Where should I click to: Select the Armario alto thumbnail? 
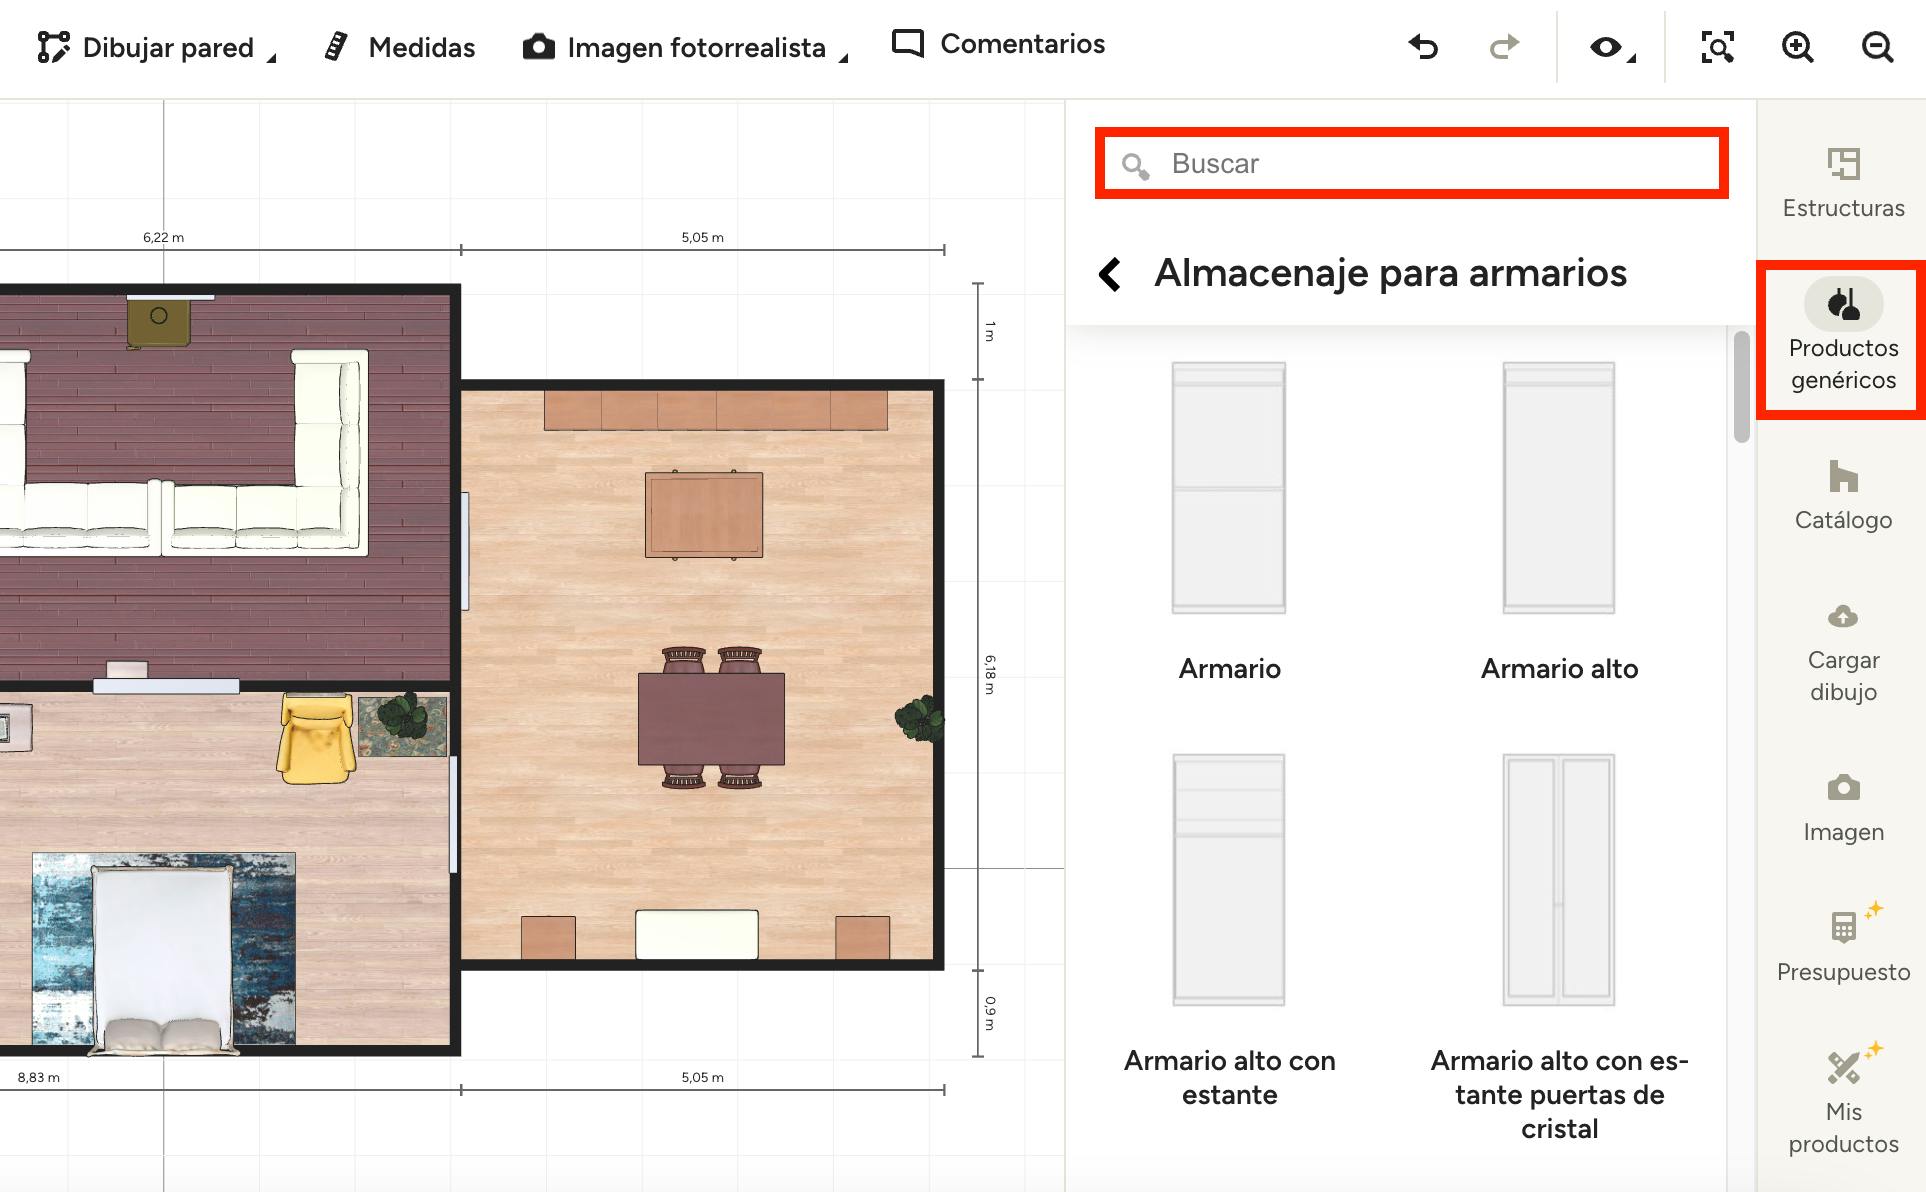[1558, 488]
